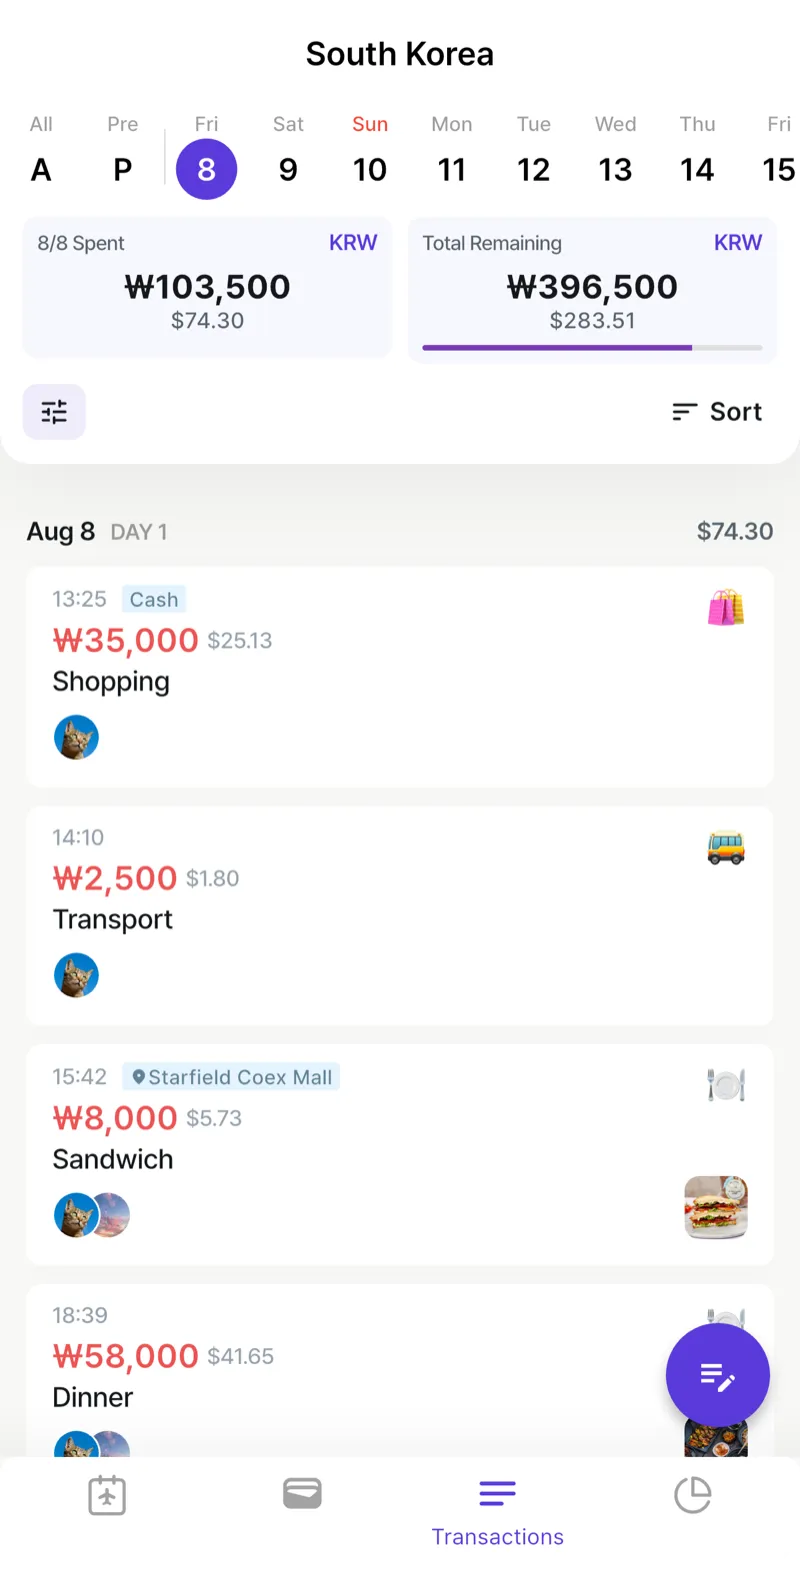The image size is (800, 1570).
Task: Open the Starfield Coex Mall location tag
Action: coord(231,1077)
